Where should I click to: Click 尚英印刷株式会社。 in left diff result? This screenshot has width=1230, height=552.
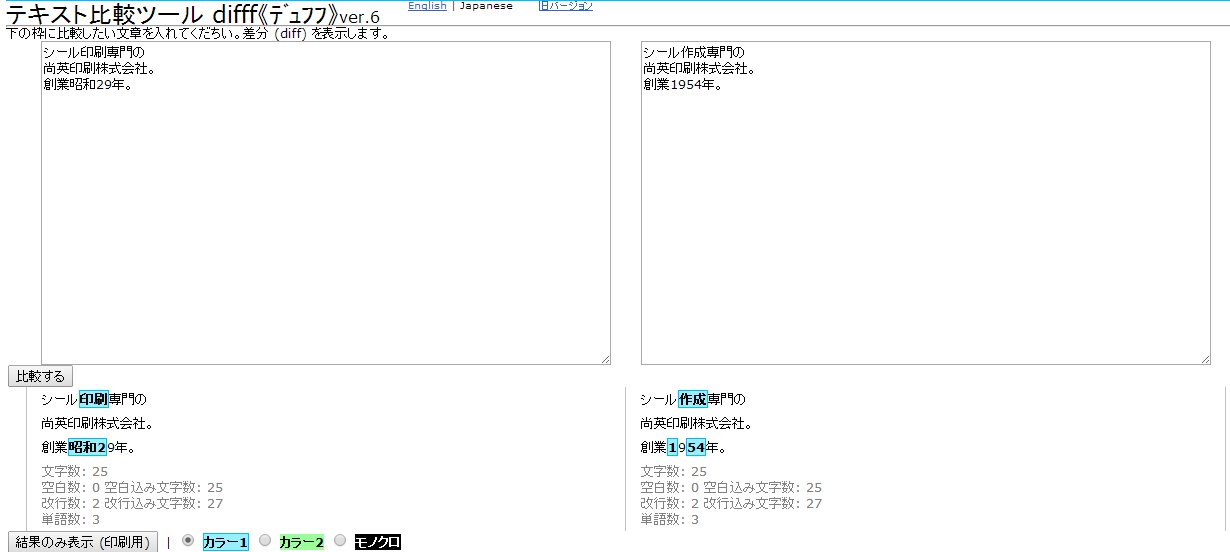tap(99, 423)
